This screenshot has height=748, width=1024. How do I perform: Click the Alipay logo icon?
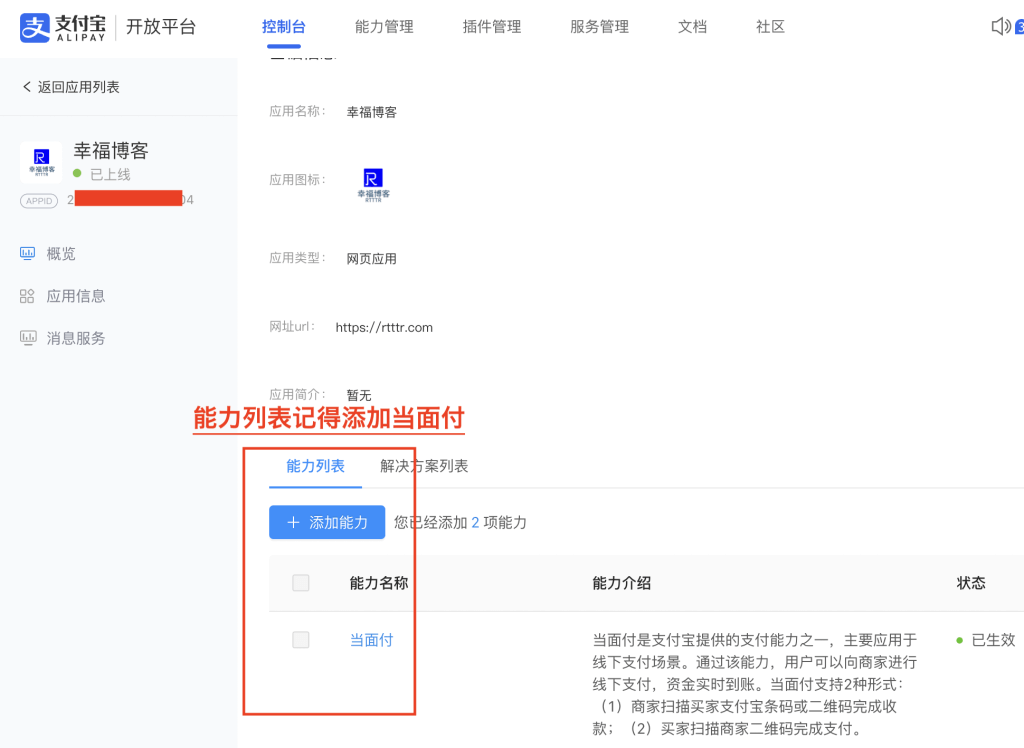click(x=36, y=27)
